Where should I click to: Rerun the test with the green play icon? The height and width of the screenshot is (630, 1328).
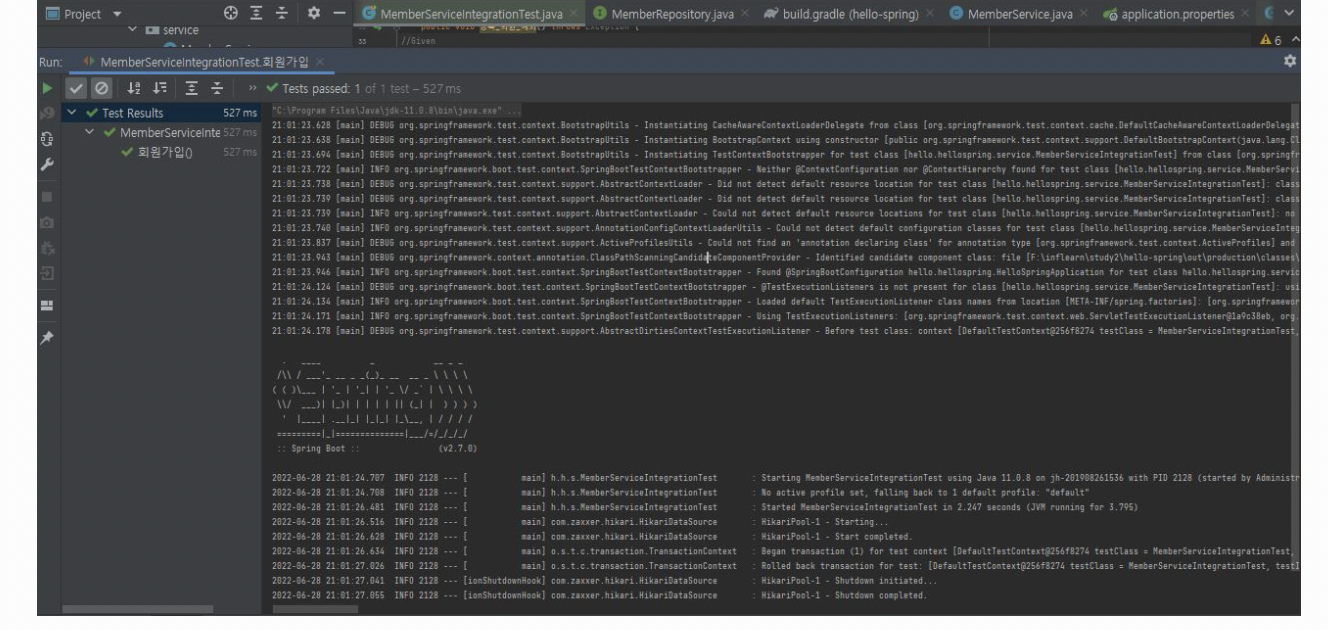[x=49, y=88]
